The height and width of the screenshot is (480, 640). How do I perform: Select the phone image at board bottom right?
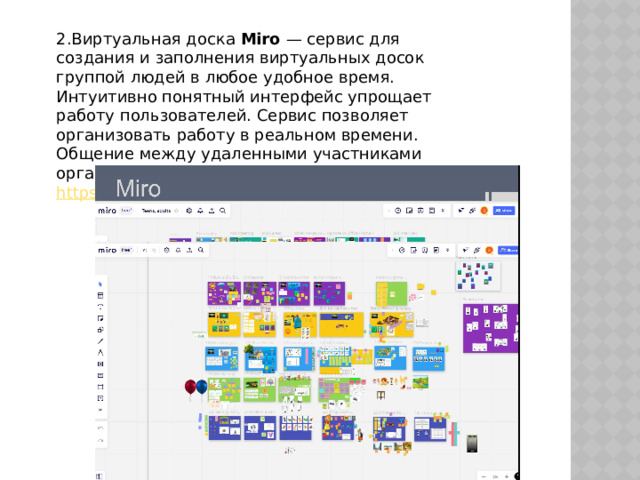[472, 443]
